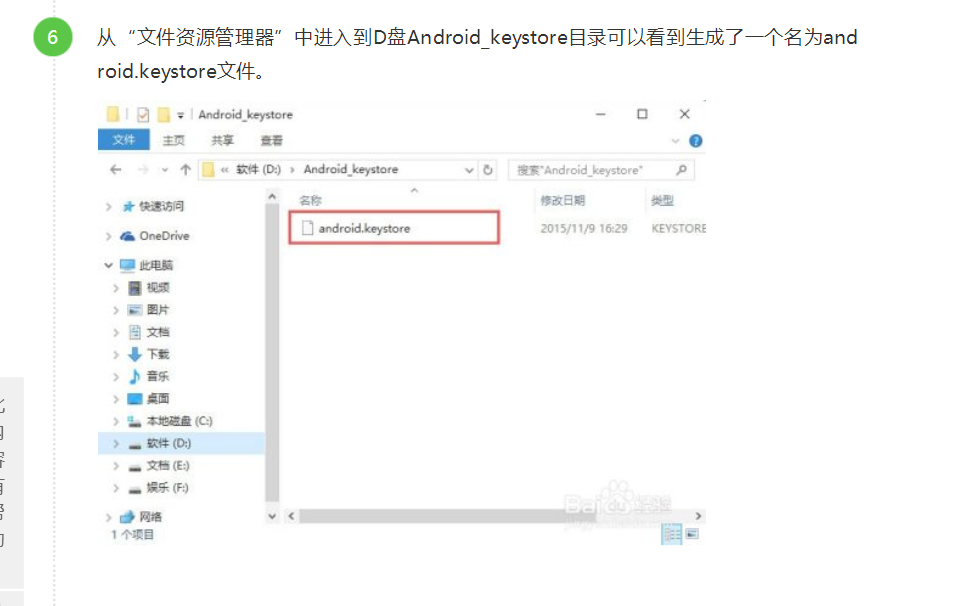964x606 pixels.
Task: Click the Refresh icon in the address bar
Action: coord(488,170)
